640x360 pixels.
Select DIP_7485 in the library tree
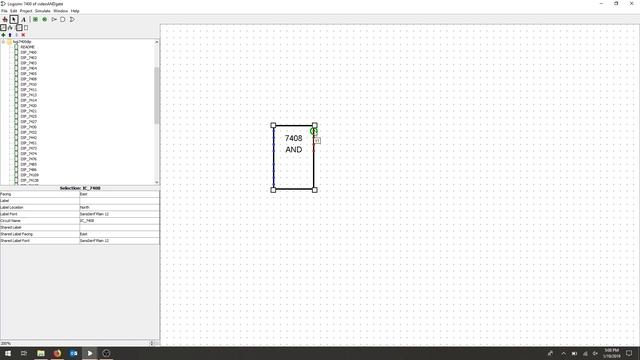point(29,164)
